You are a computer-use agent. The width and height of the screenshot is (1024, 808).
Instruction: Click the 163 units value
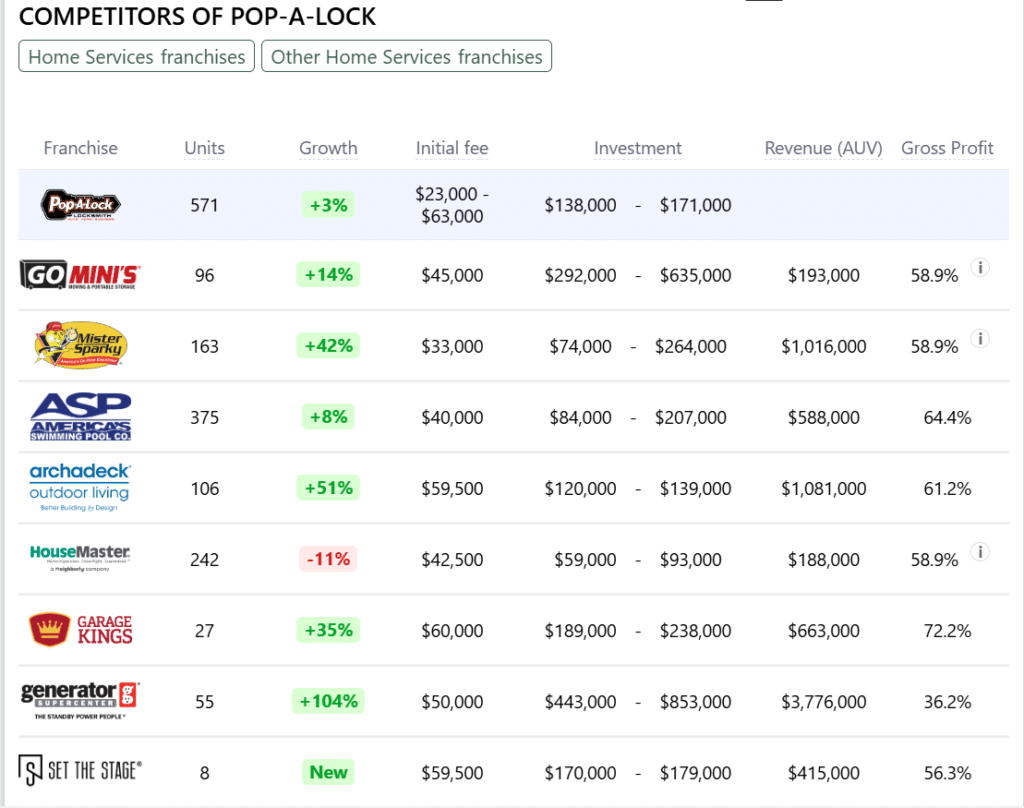pos(204,346)
